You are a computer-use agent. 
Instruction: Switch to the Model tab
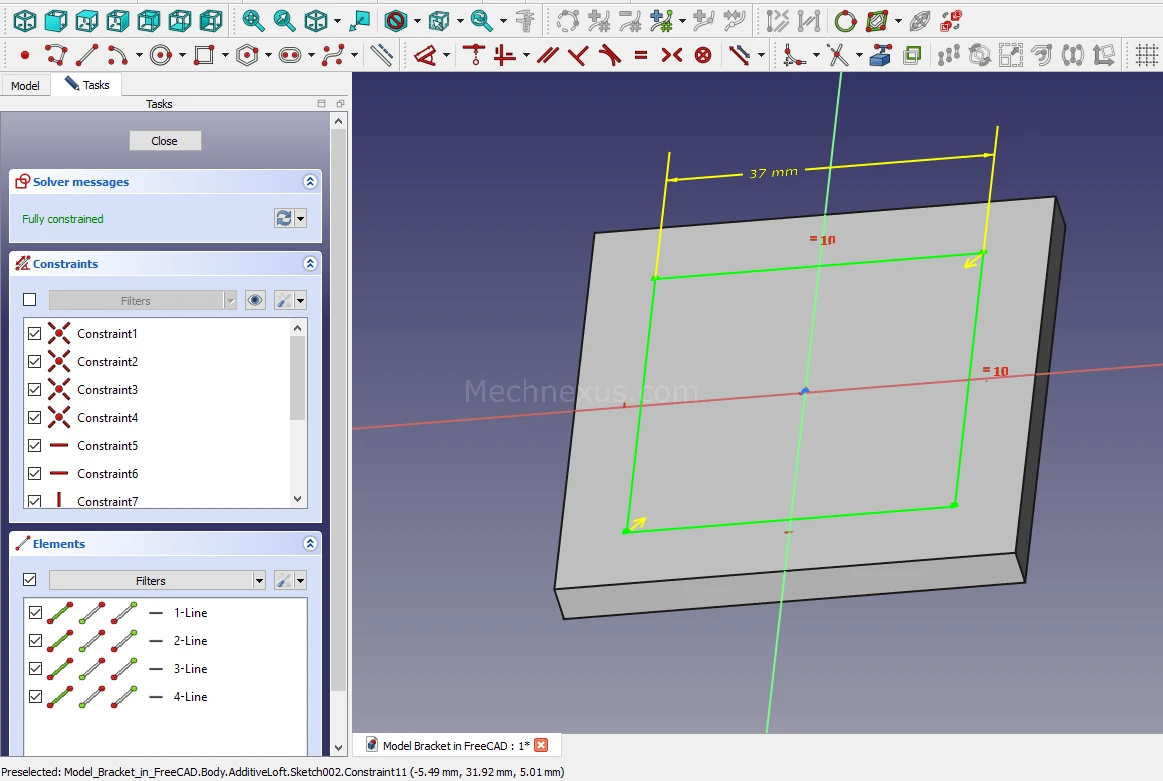25,86
